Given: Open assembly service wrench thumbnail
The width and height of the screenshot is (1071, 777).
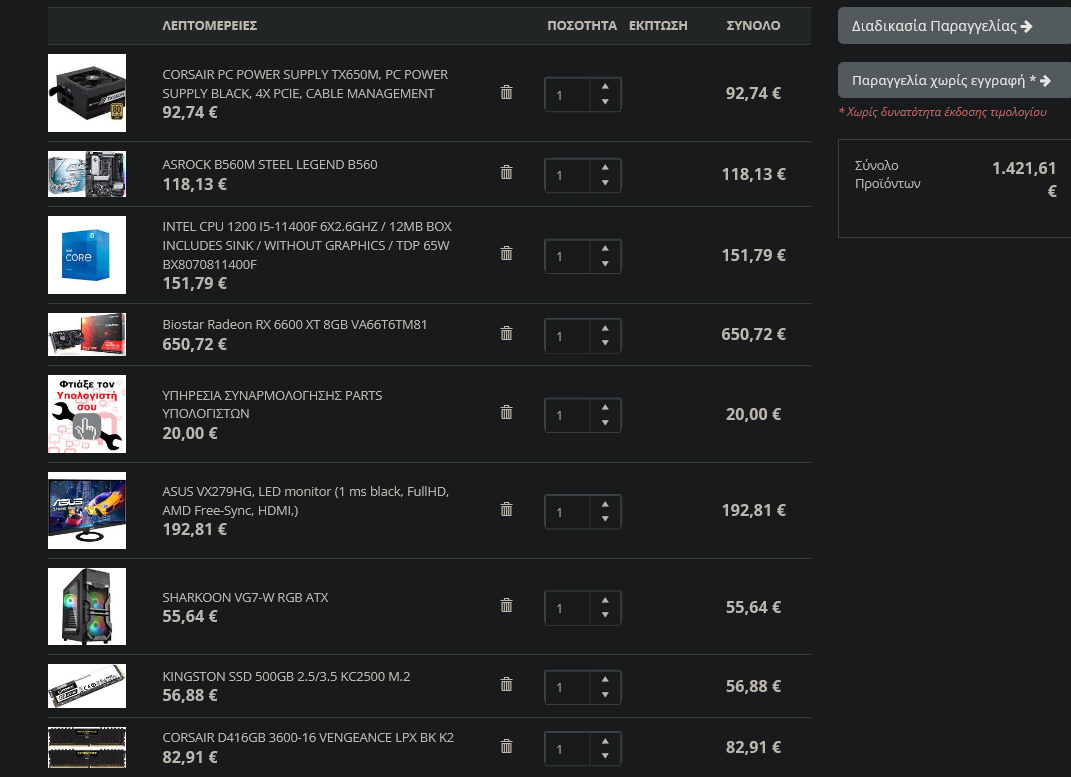Looking at the screenshot, I should [x=87, y=414].
